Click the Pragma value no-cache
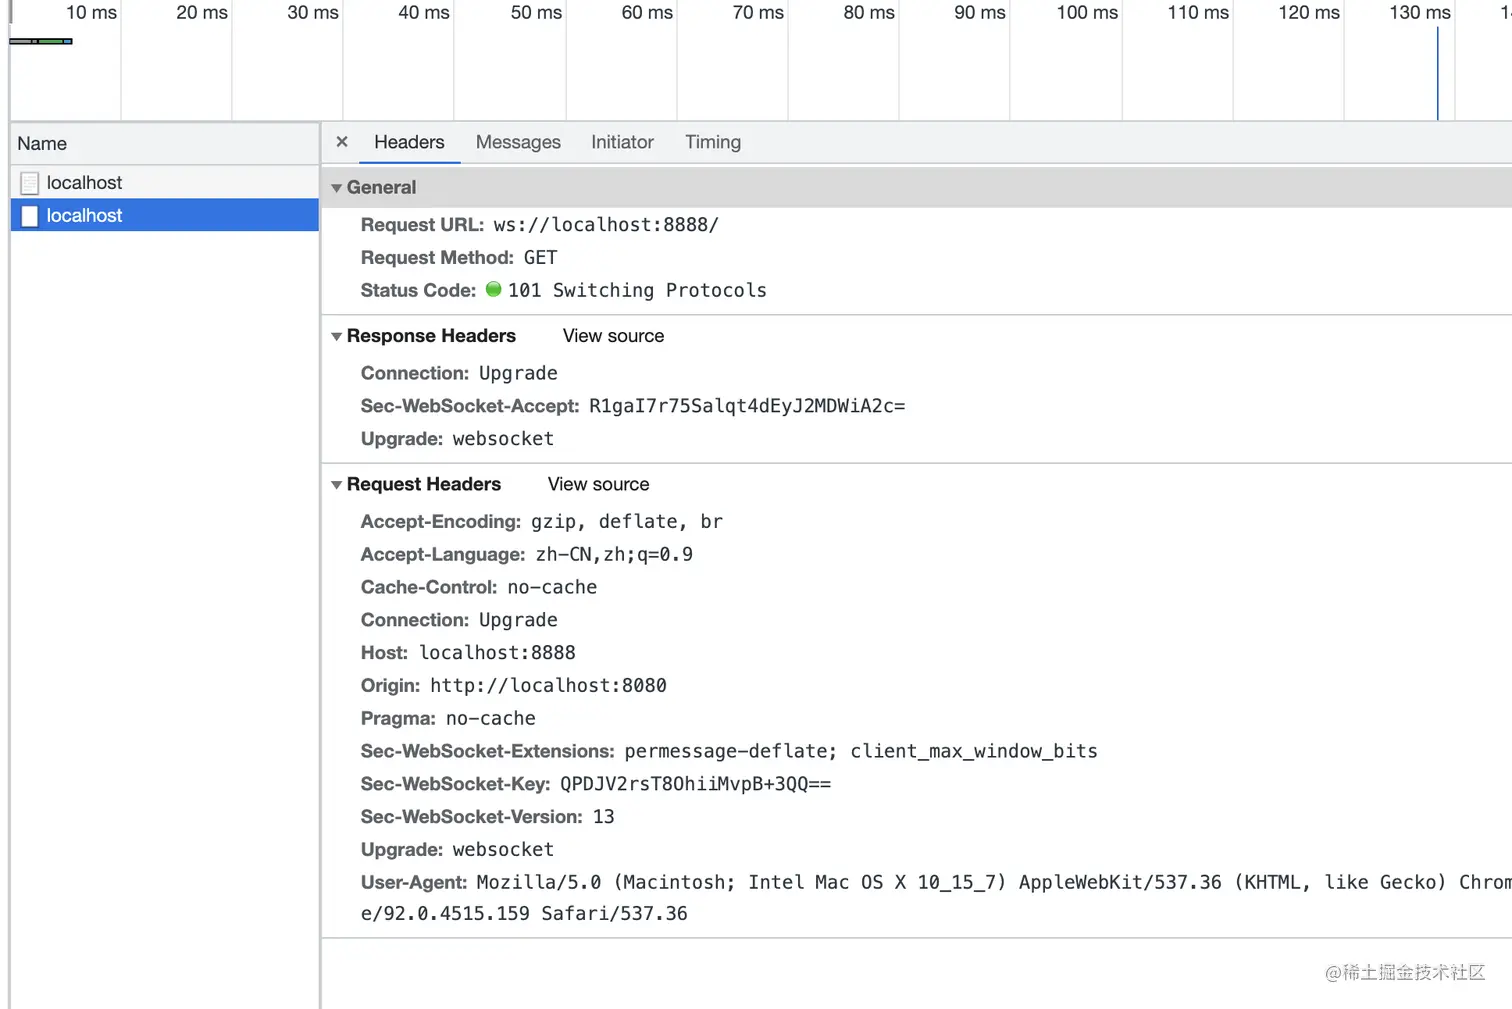Screen dimensions: 1512x1009 490,719
